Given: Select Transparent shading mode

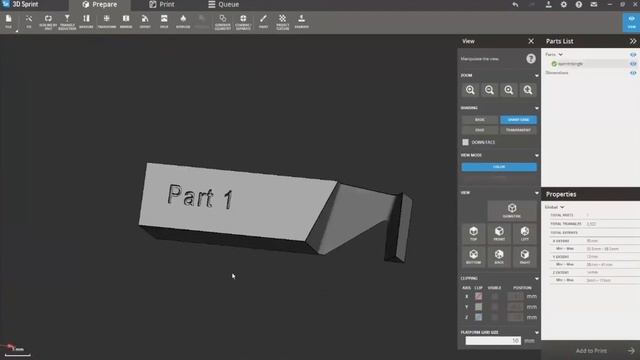Looking at the screenshot, I should (x=518, y=130).
